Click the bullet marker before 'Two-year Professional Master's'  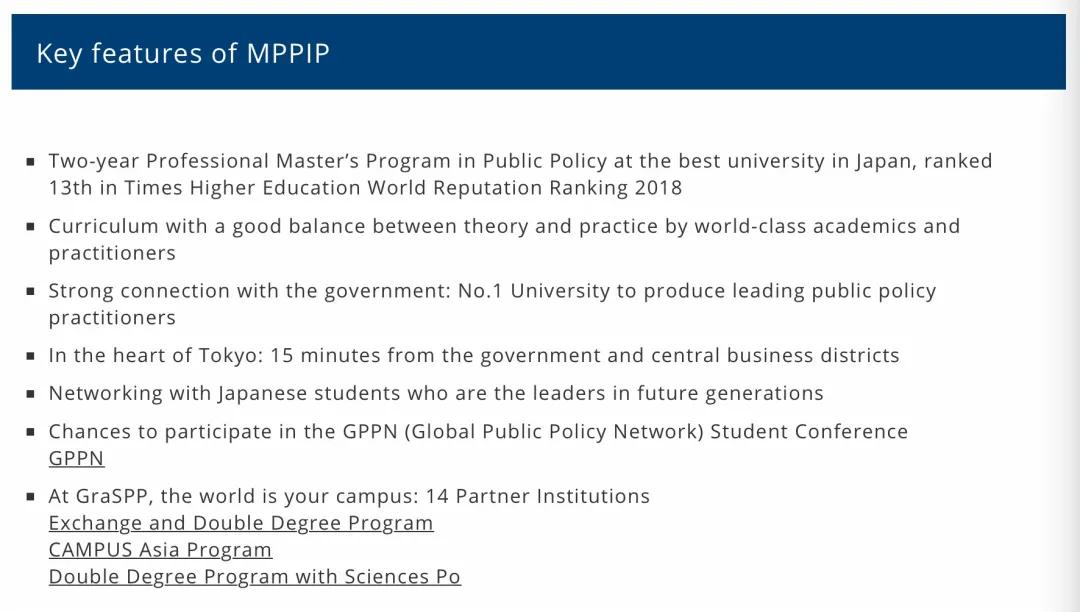pos(31,161)
